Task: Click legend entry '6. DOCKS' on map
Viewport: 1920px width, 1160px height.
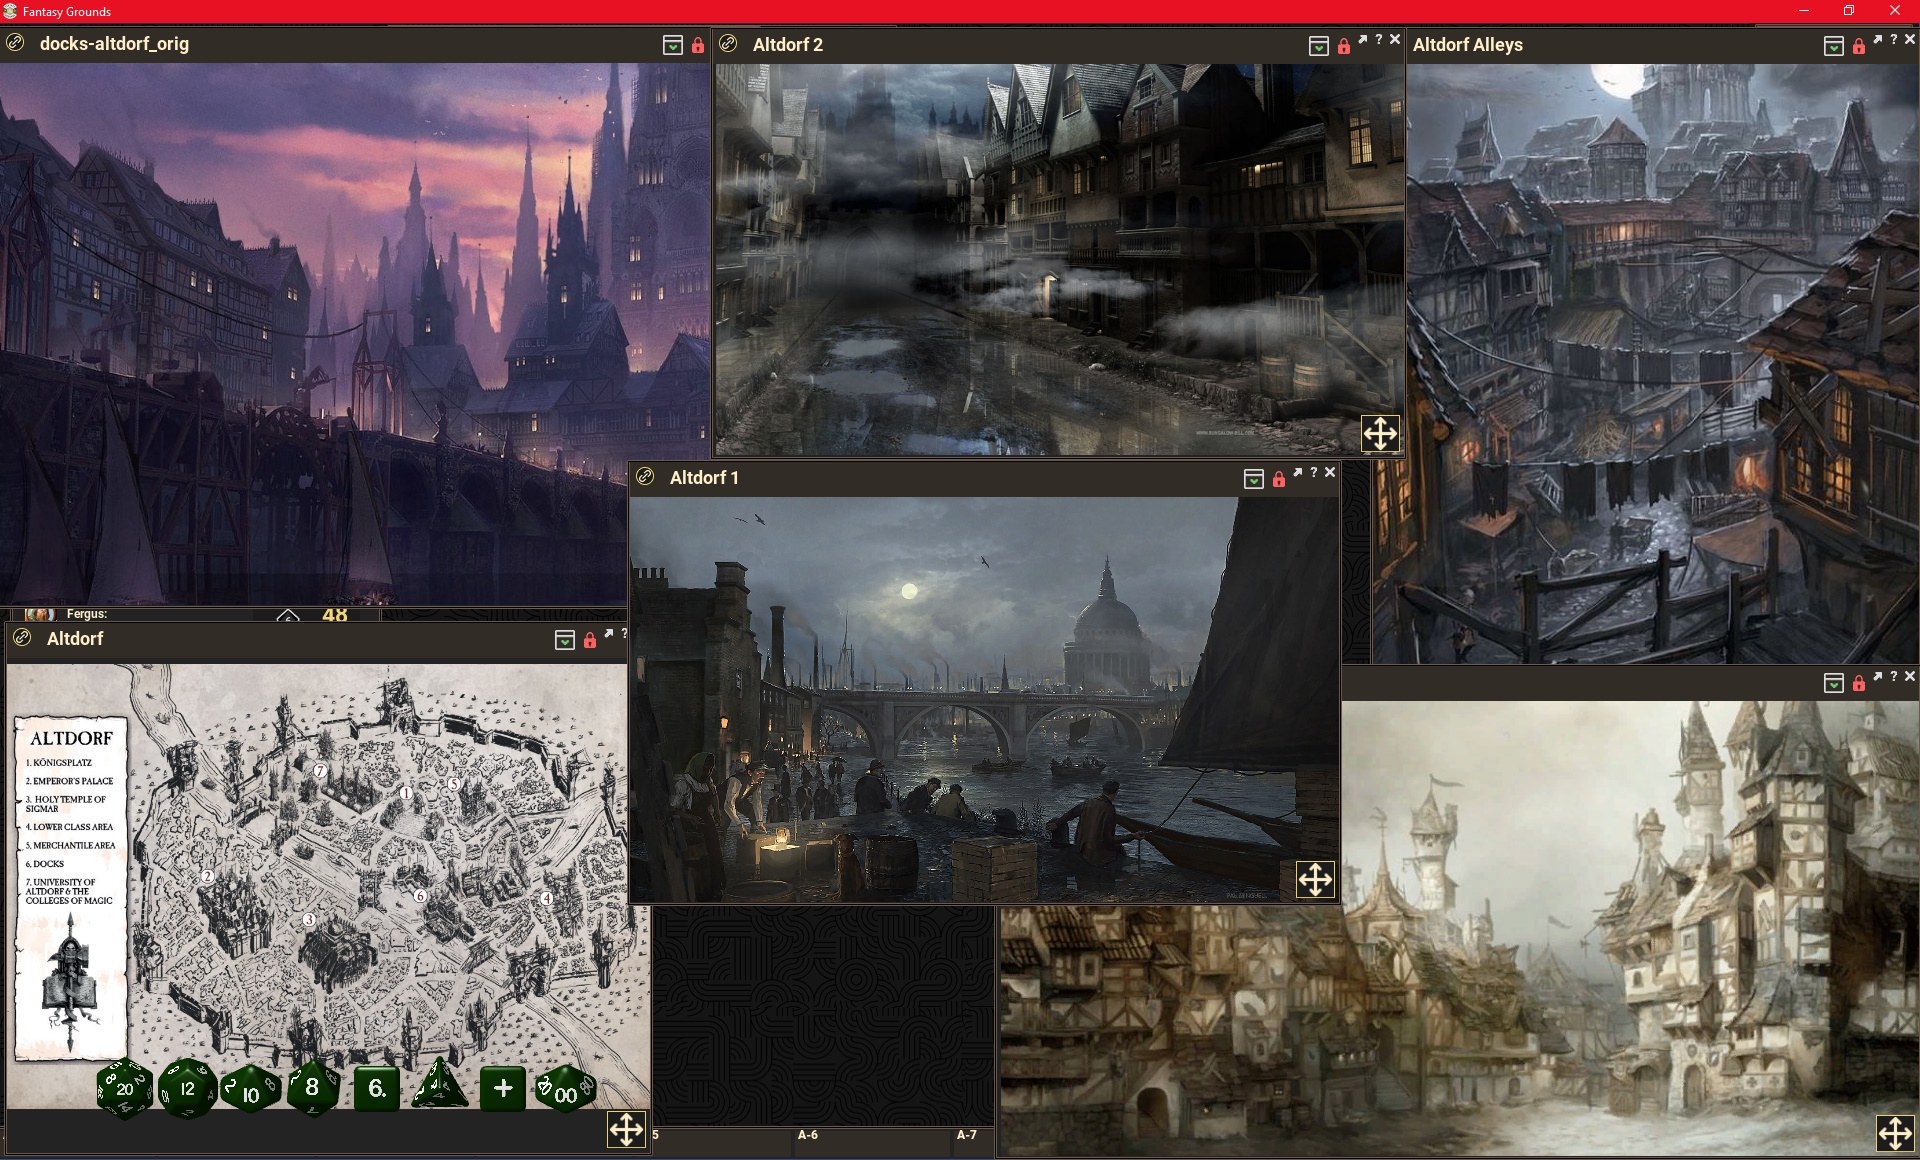Action: 45,864
